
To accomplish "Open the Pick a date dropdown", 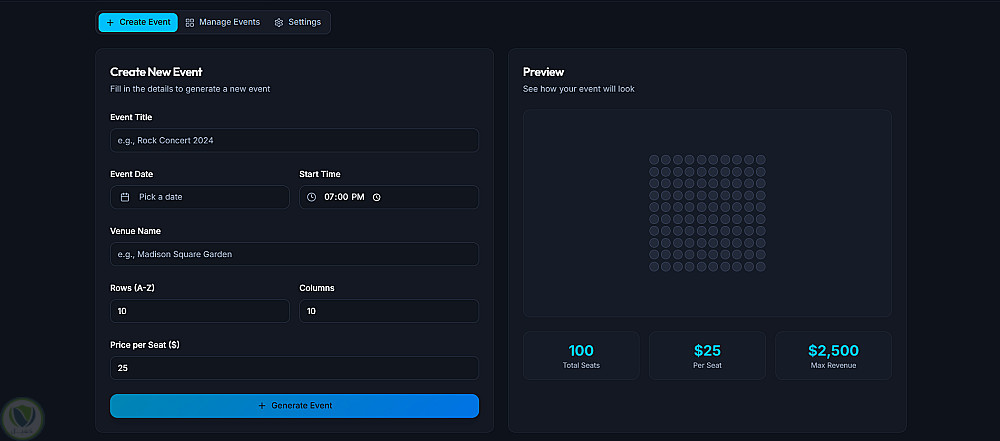I will (200, 197).
